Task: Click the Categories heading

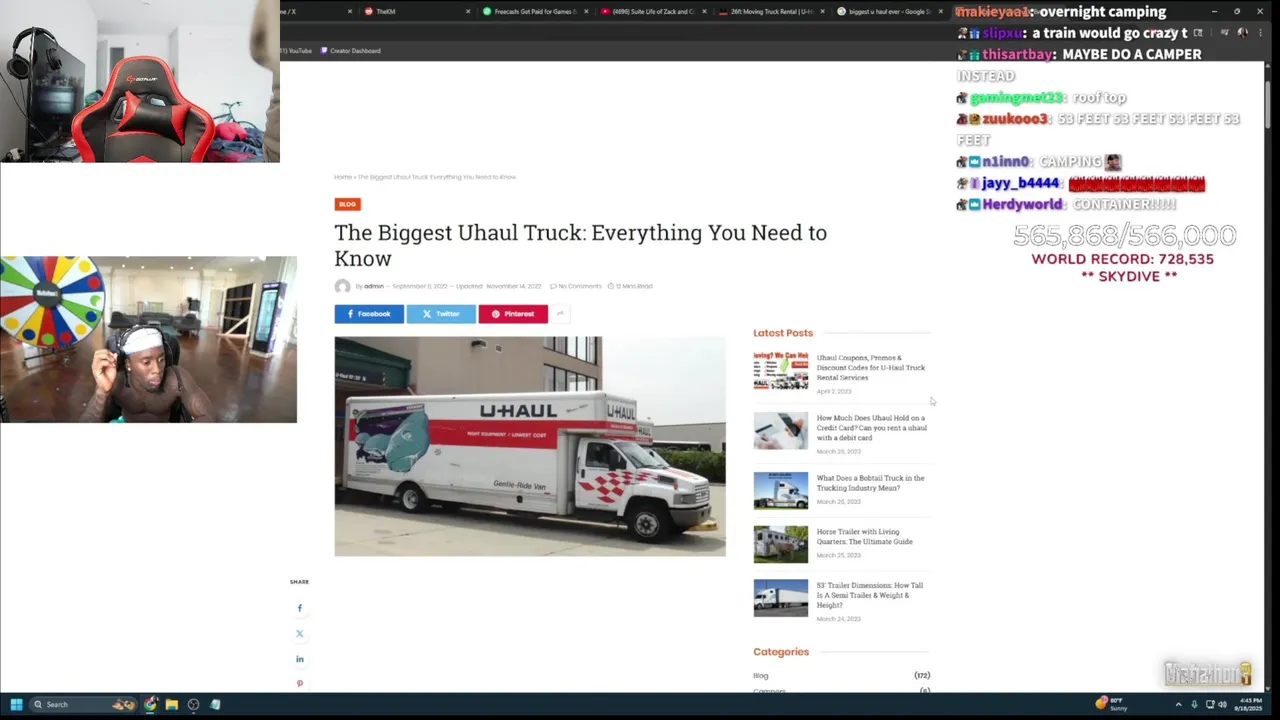Action: pos(781,652)
